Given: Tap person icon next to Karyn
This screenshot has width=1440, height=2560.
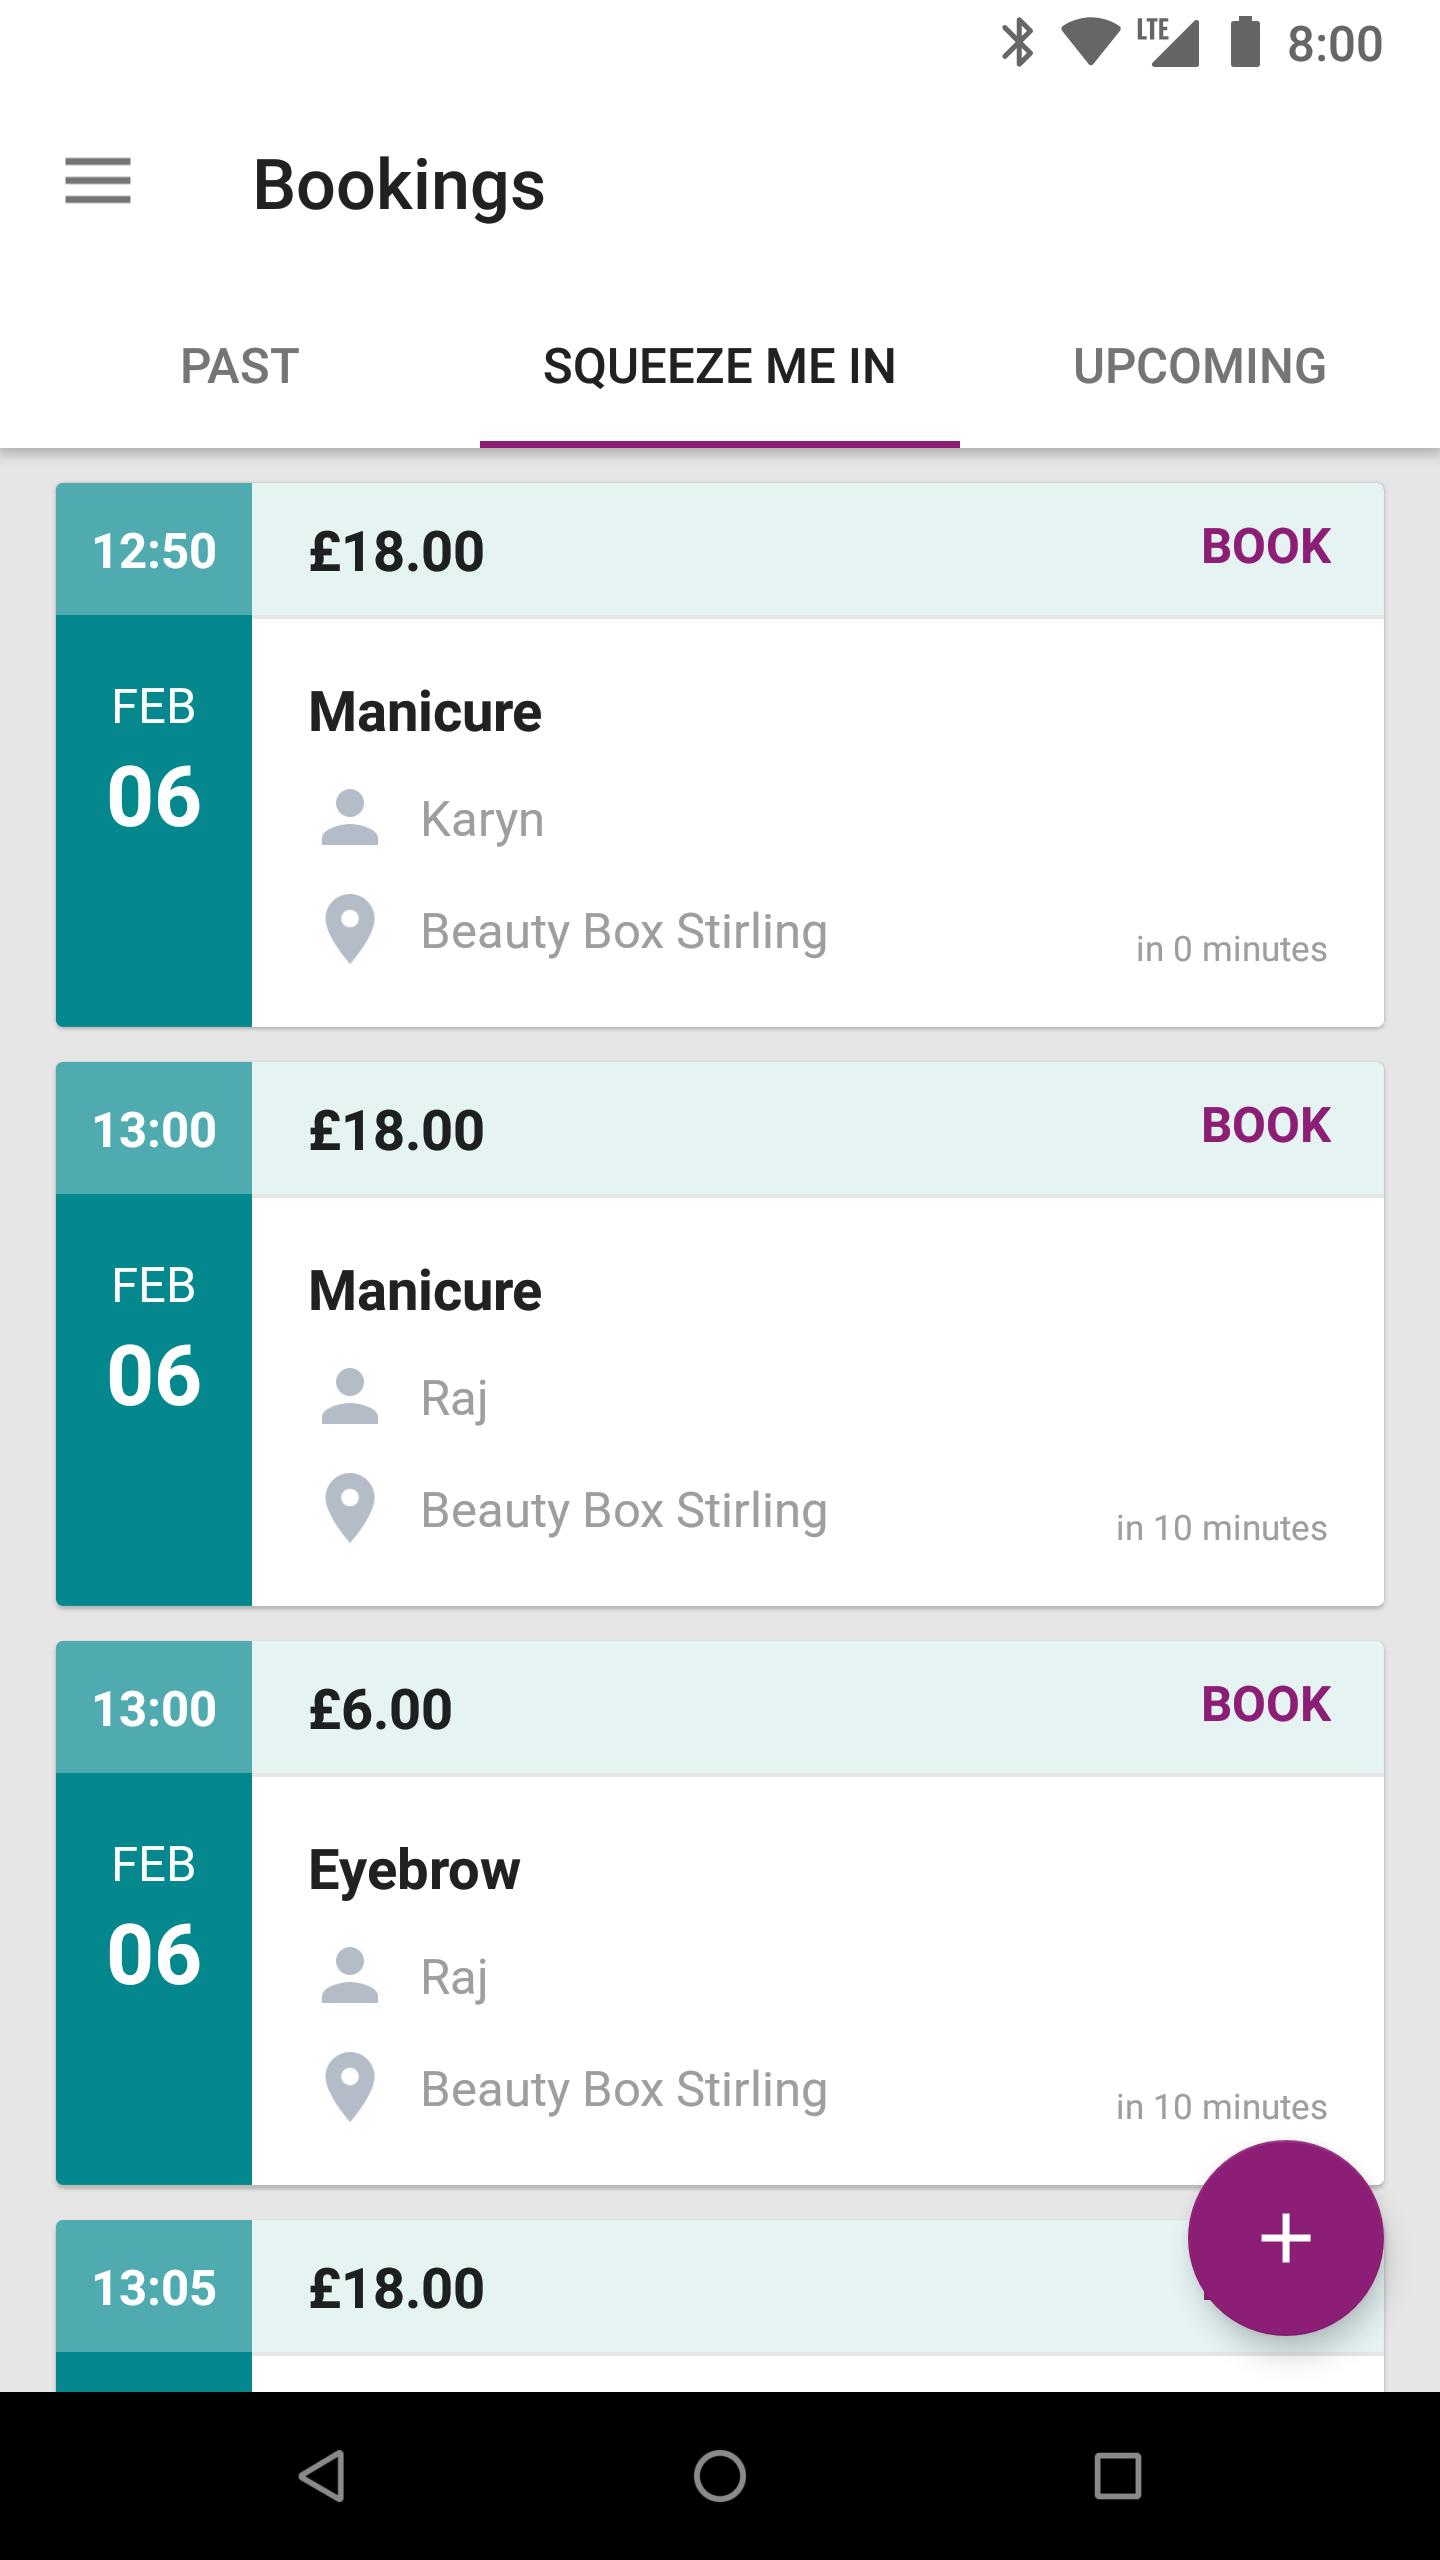Looking at the screenshot, I should [x=350, y=818].
